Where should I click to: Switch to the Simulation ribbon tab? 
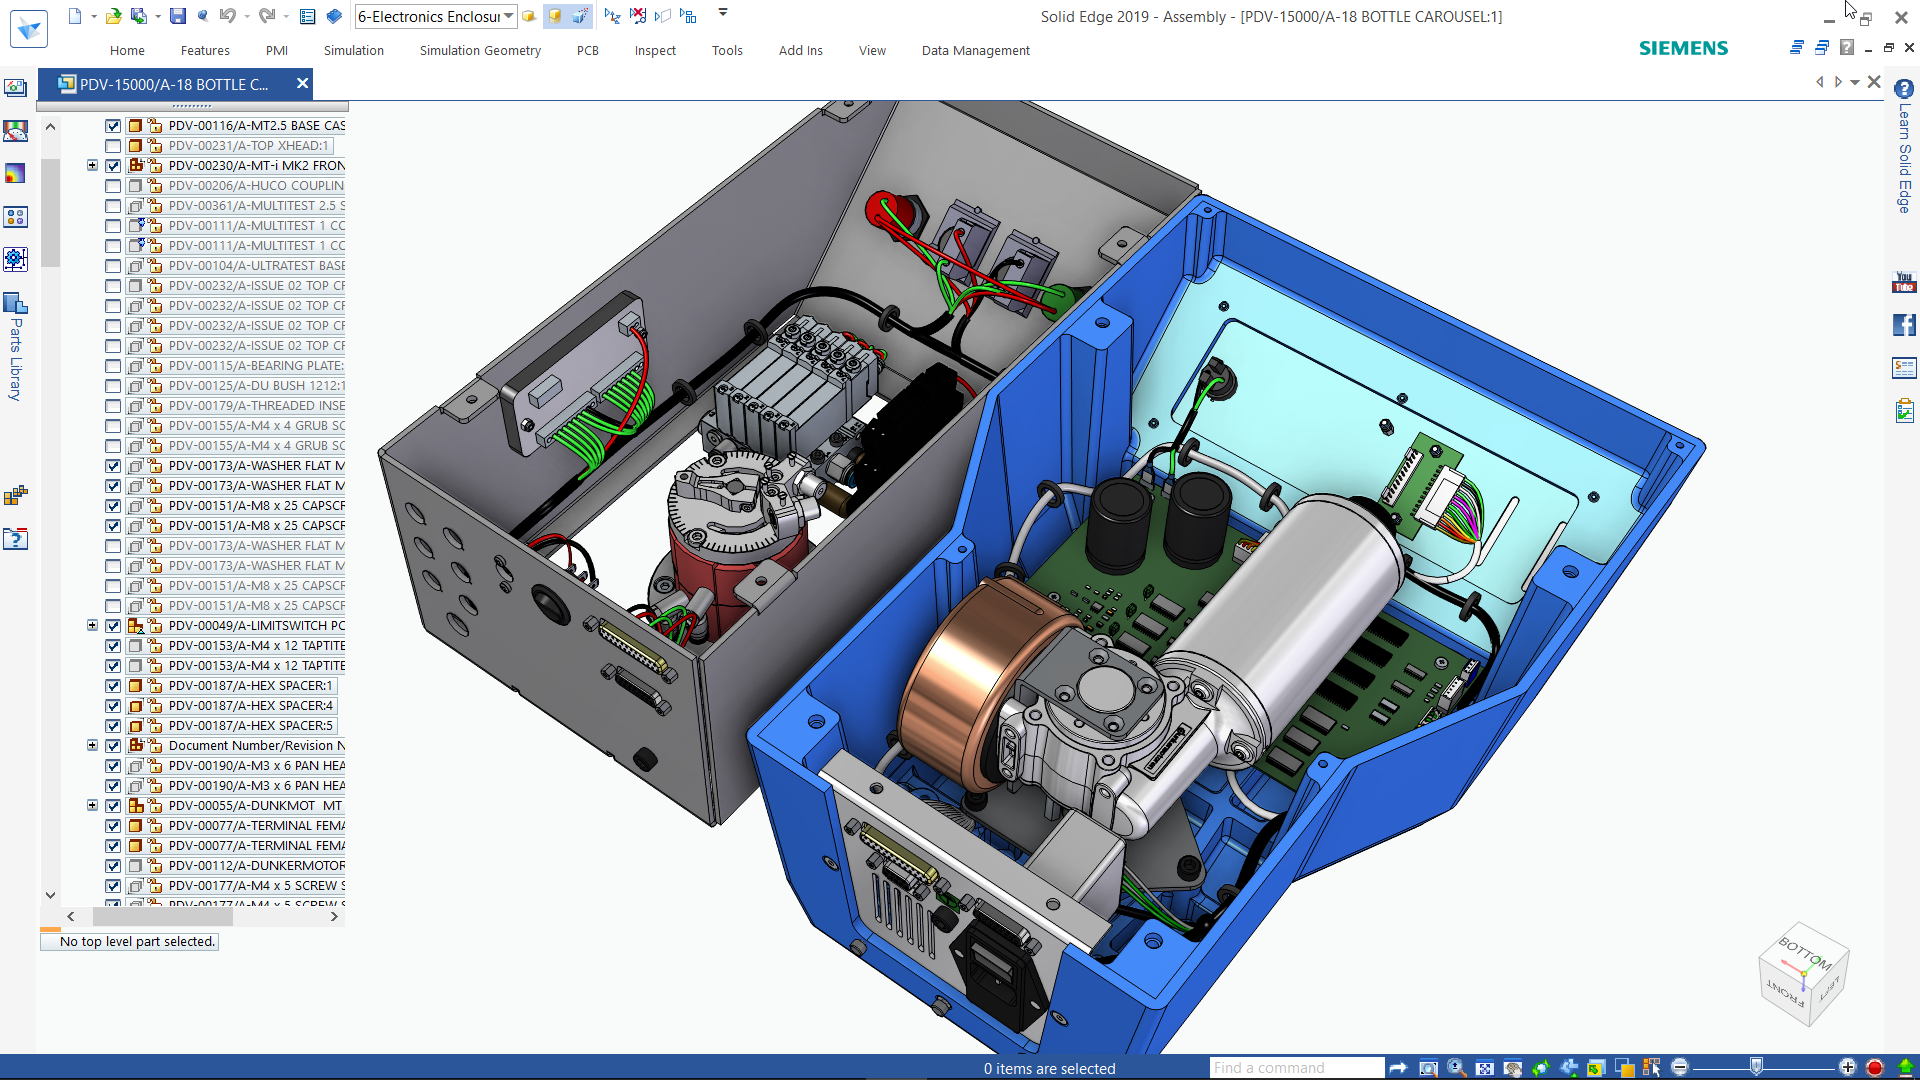(x=353, y=50)
